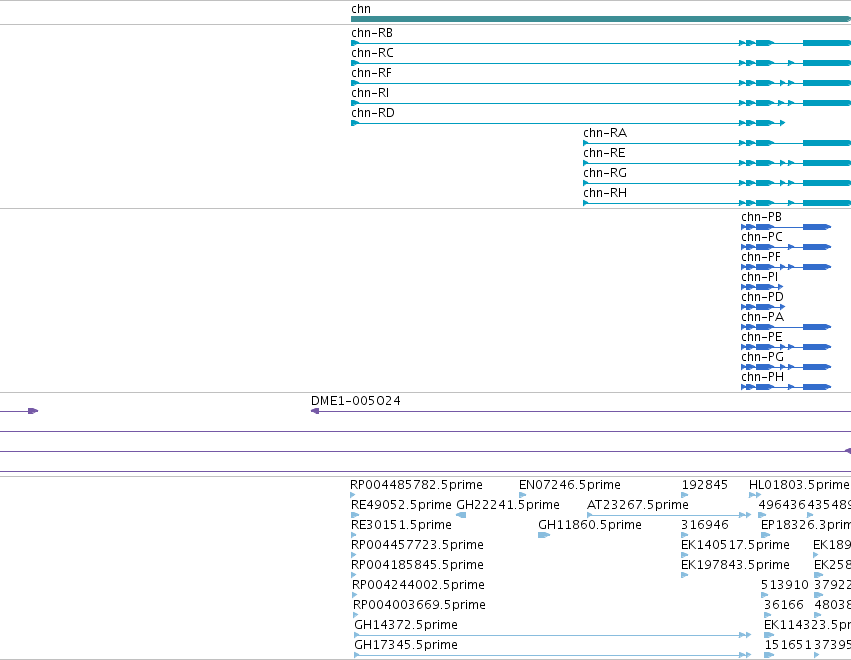Select AT23267.5prime EST label
The height and width of the screenshot is (660, 851).
(638, 505)
